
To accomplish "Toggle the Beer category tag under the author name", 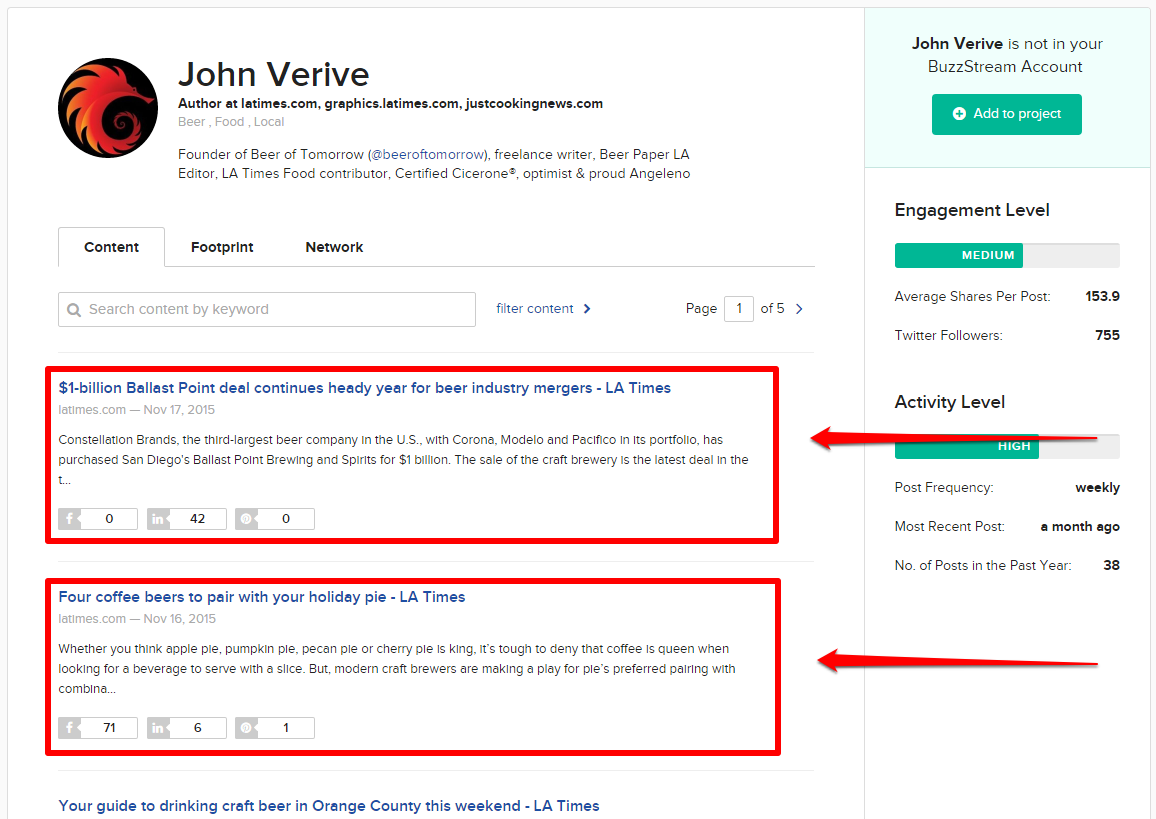I will click(191, 121).
